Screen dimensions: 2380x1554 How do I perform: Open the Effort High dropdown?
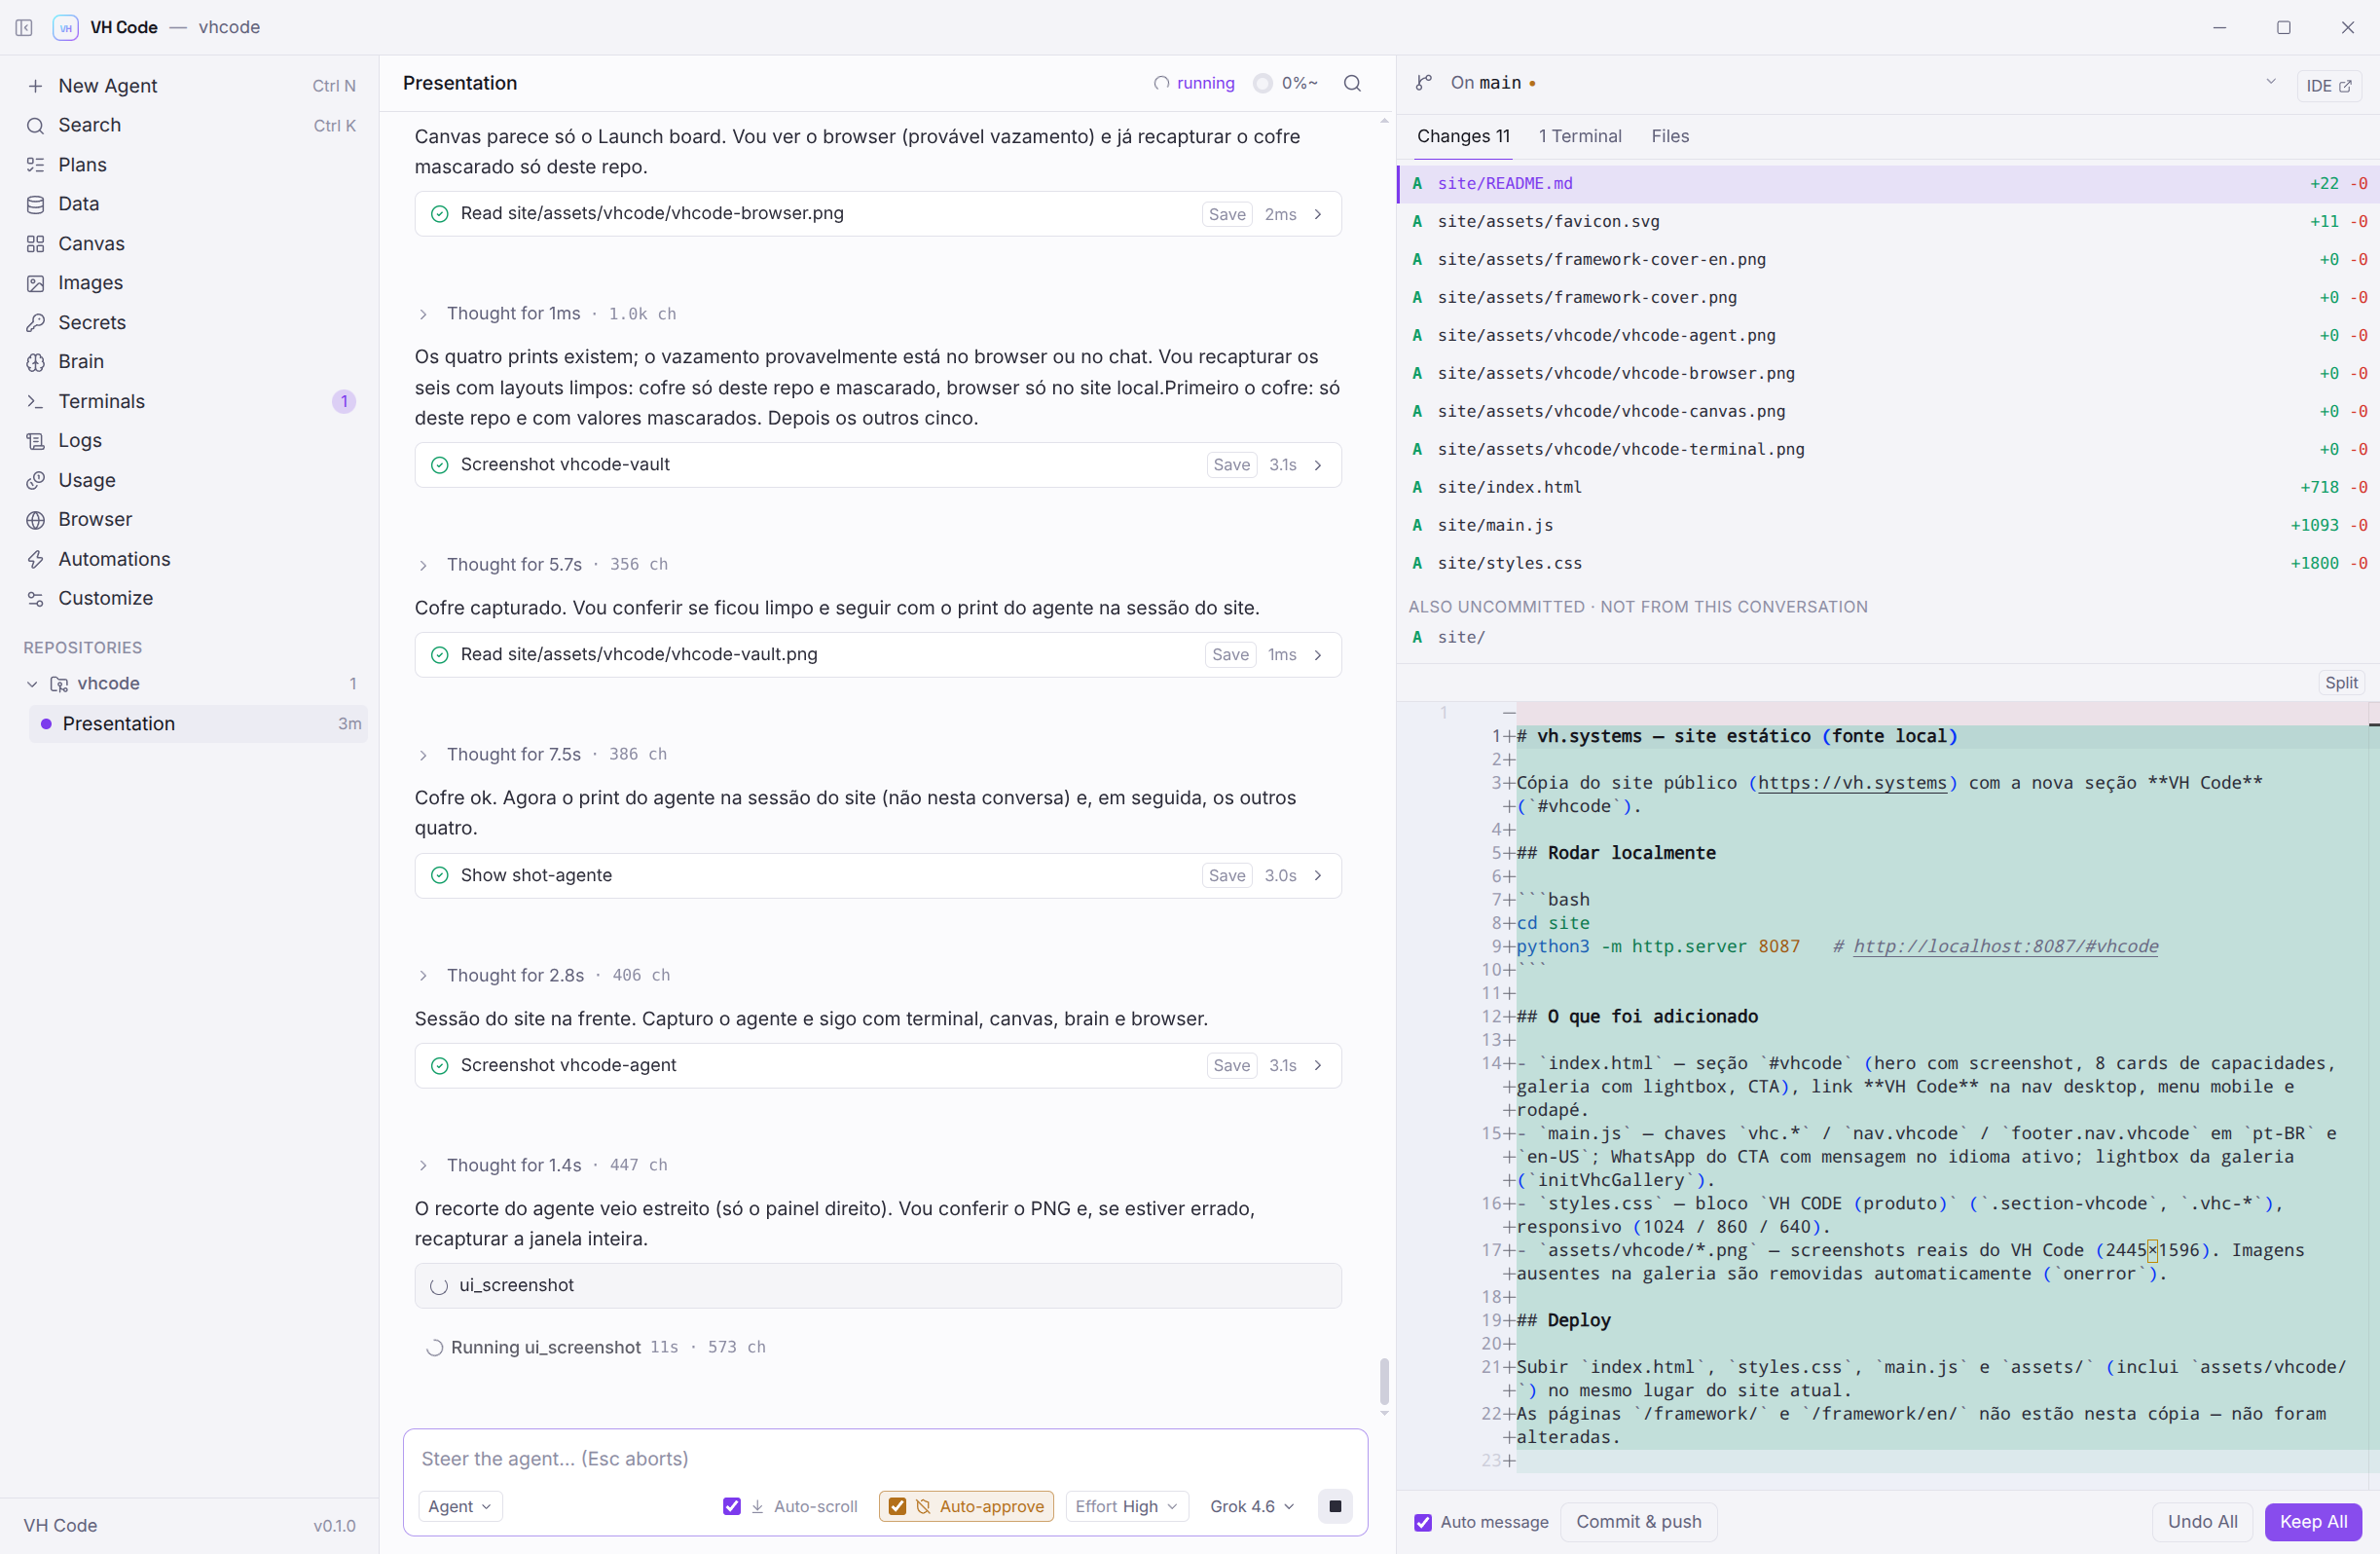pos(1127,1506)
